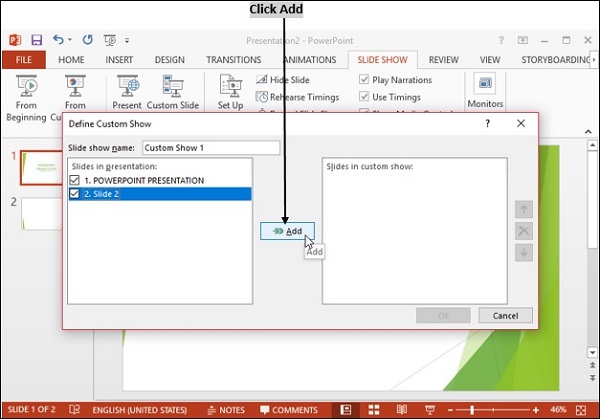
Task: Uncheck the POWERPOINT PRESENTATION slide checkbox
Action: tap(75, 180)
